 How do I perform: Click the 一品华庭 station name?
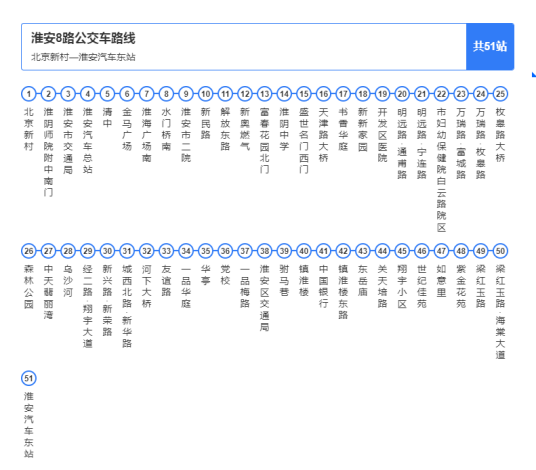click(186, 286)
